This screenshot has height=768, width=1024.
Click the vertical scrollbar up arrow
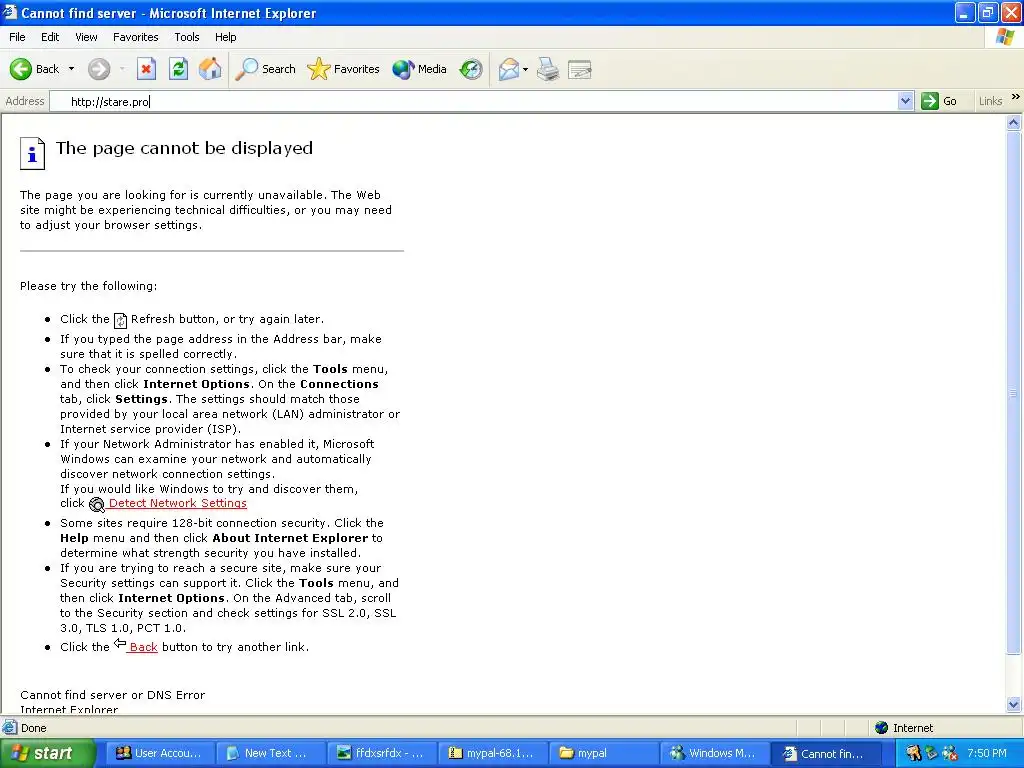(x=1014, y=122)
